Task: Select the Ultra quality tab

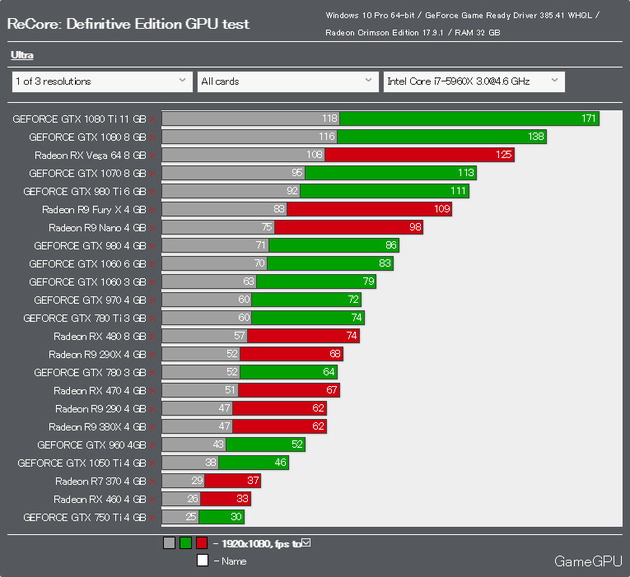Action: [x=22, y=55]
